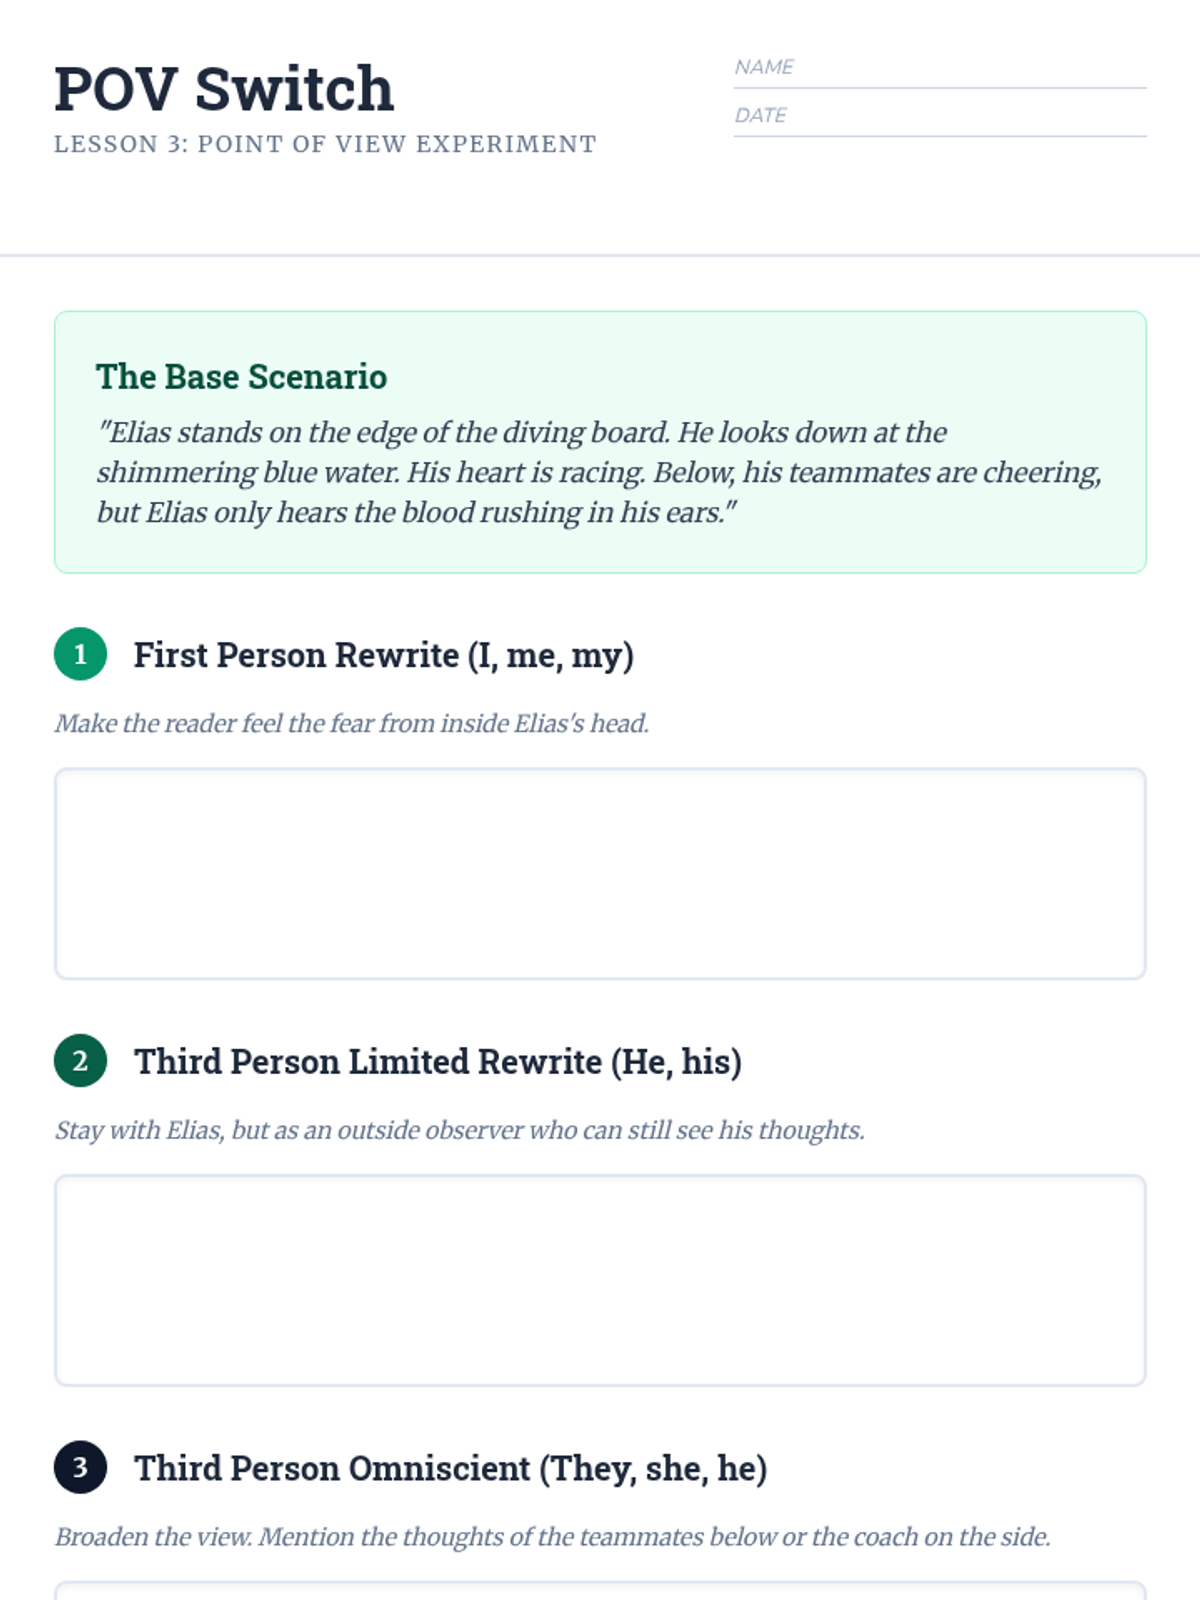Click the Third Person Omniscient heading
1200x1600 pixels.
pos(451,1468)
